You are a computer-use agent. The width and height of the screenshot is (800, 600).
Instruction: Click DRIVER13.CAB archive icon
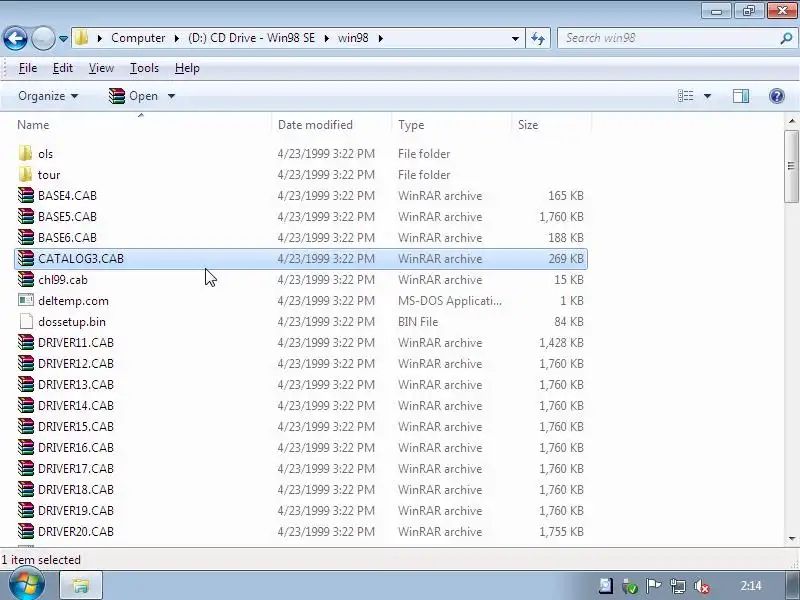pyautogui.click(x=26, y=384)
